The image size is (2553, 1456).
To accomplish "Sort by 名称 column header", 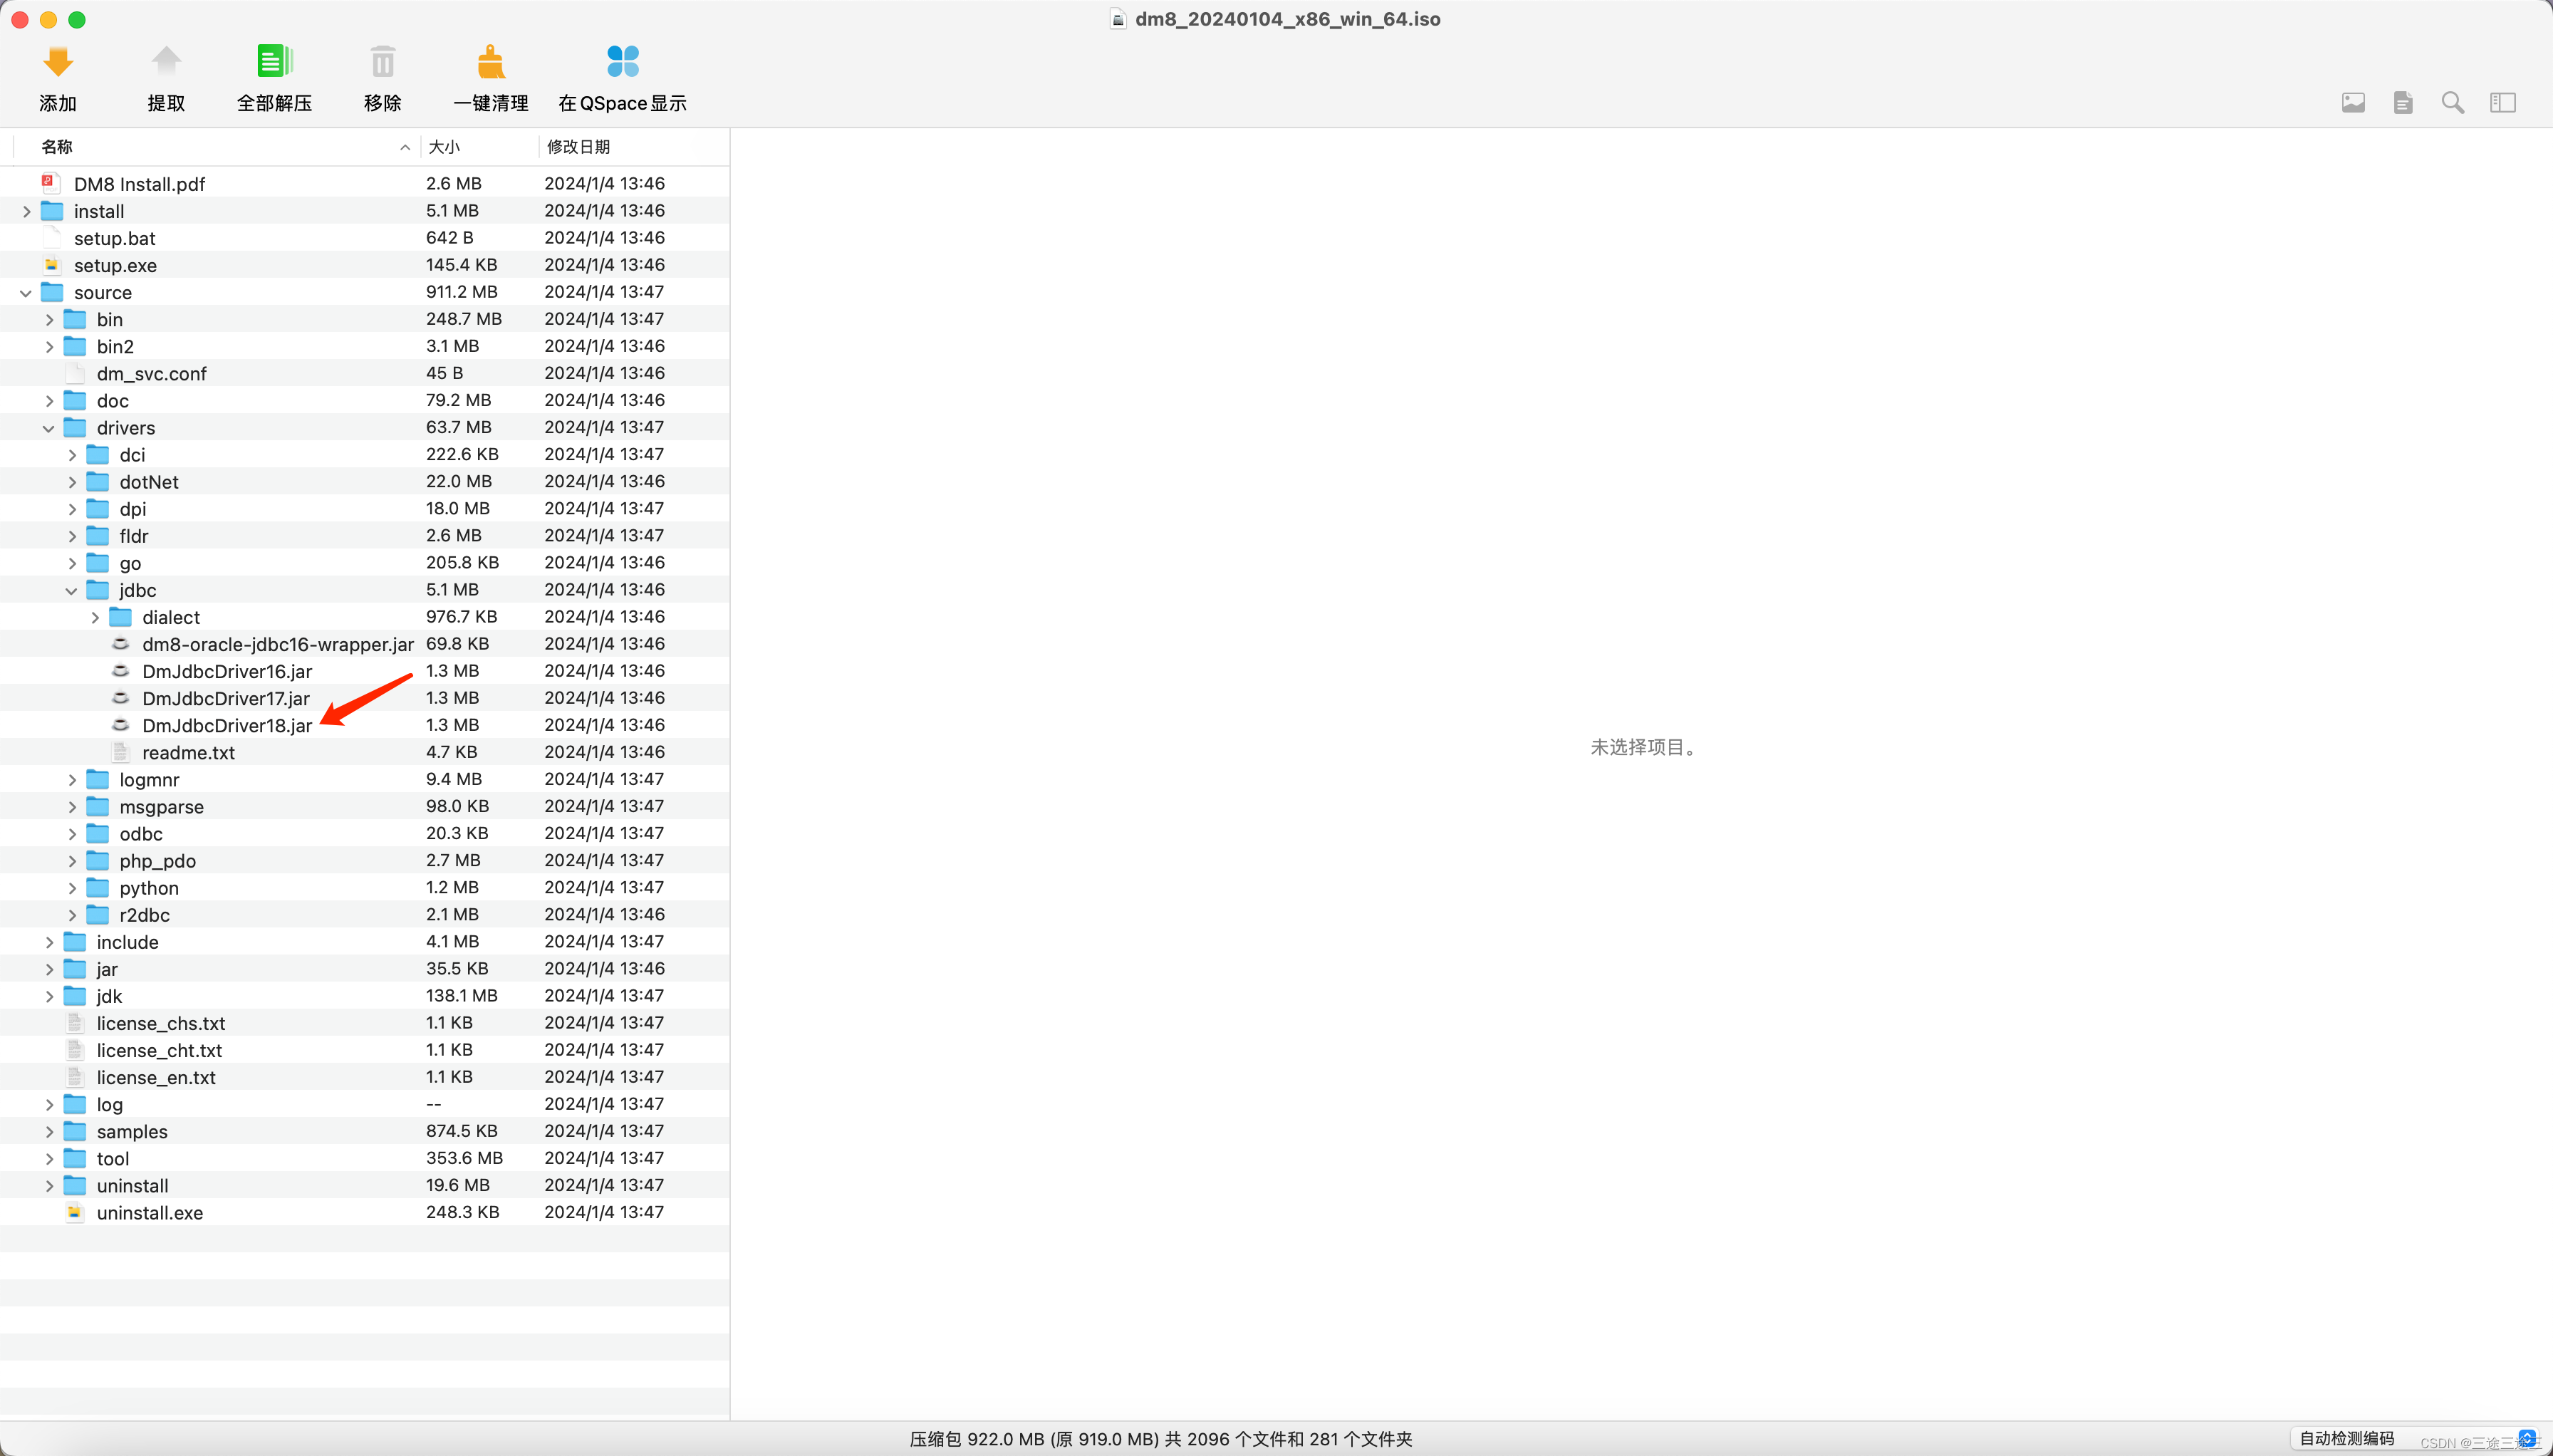I will 216,147.
